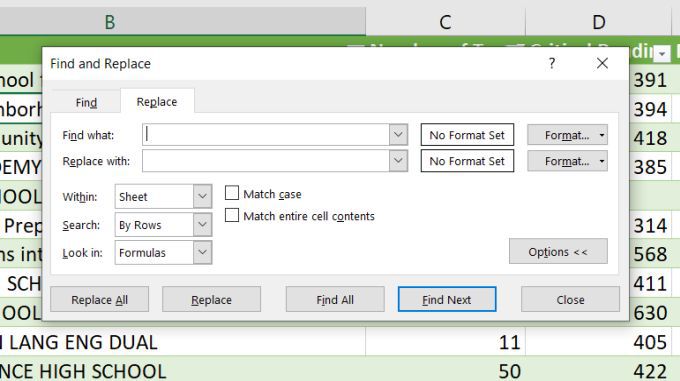Screen dimensions: 680x381
Task: Click the Find what format preview box
Action: pos(467,135)
